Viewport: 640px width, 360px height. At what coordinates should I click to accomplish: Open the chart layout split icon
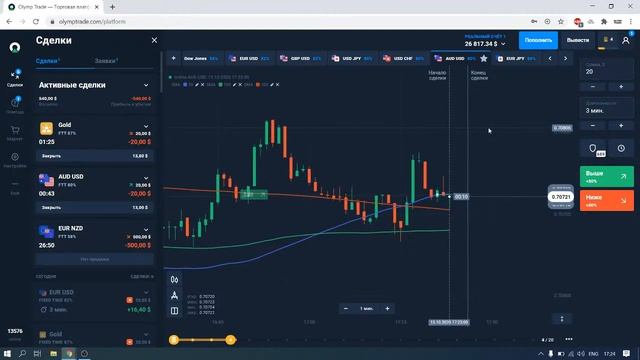174,311
